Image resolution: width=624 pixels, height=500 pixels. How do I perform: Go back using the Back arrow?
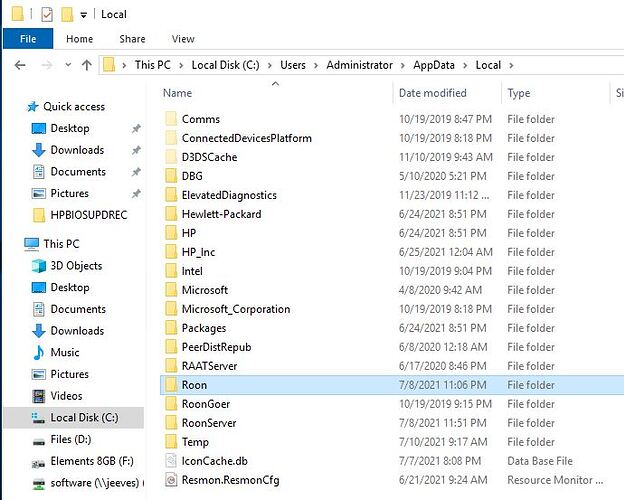pyautogui.click(x=20, y=65)
